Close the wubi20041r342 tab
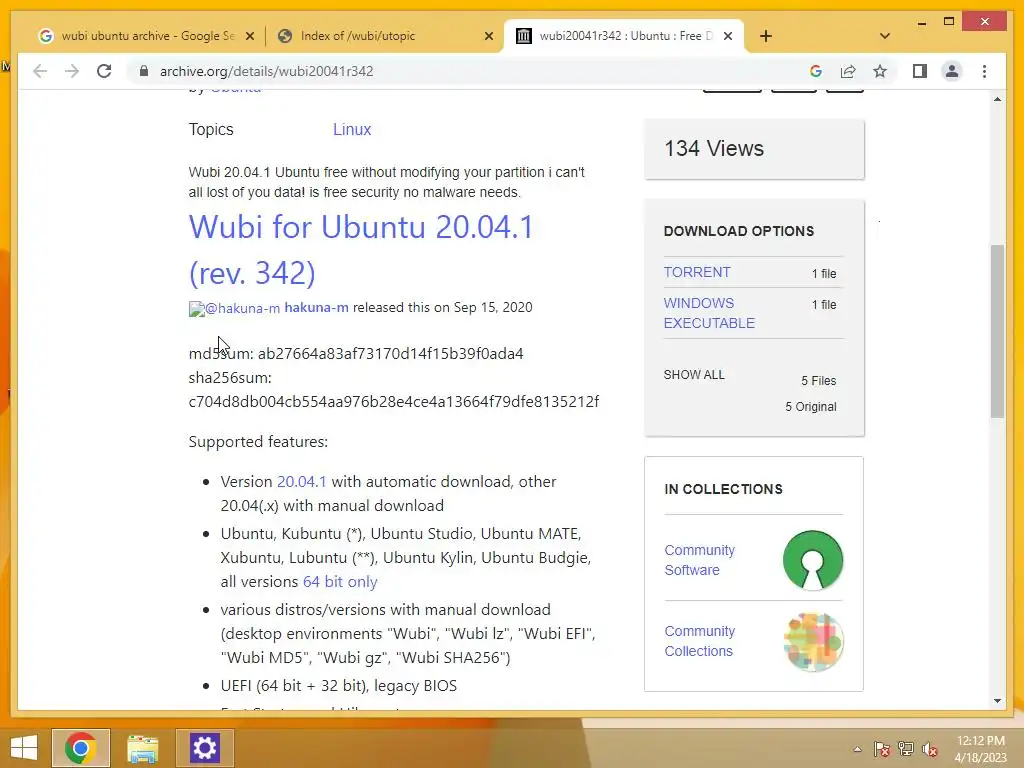This screenshot has width=1024, height=768. point(728,36)
